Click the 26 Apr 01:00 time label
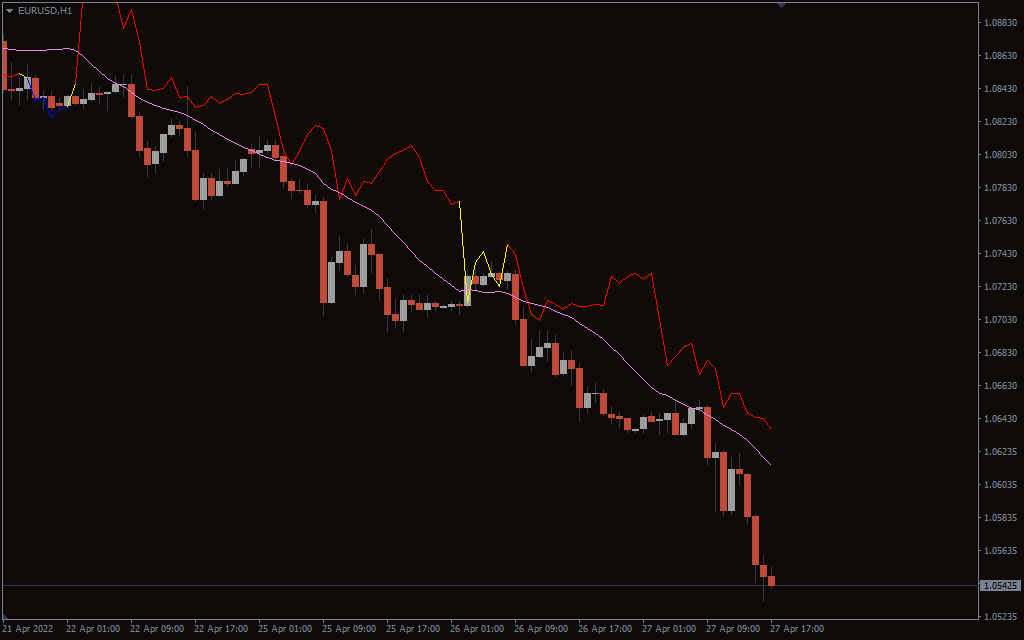Image resolution: width=1024 pixels, height=640 pixels. coord(478,629)
